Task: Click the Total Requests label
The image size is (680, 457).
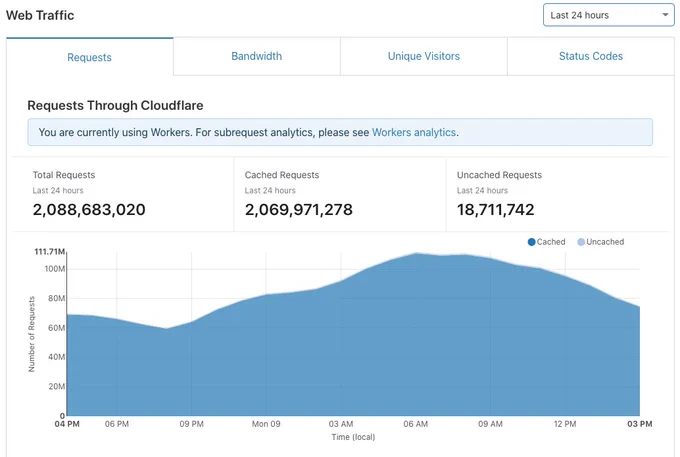Action: [x=64, y=175]
